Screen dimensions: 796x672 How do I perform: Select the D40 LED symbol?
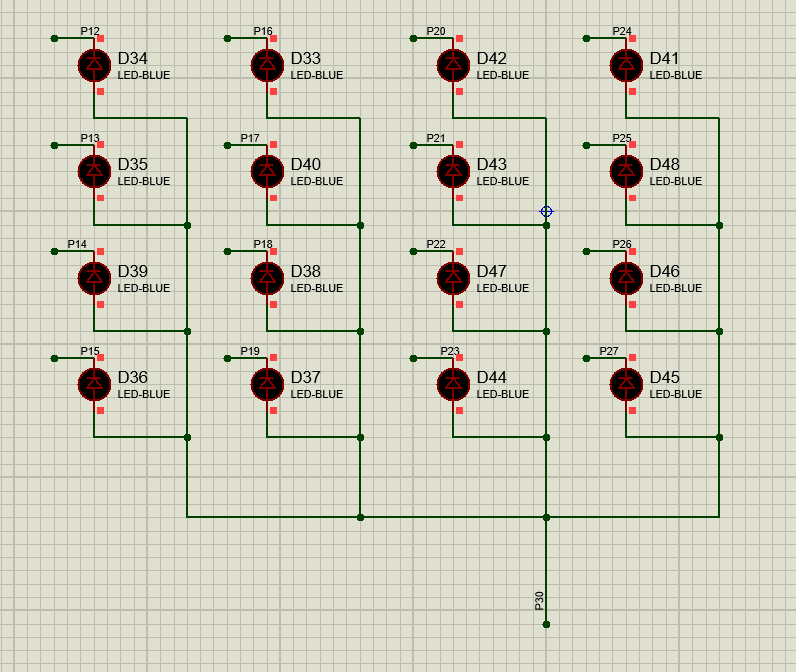(x=268, y=172)
